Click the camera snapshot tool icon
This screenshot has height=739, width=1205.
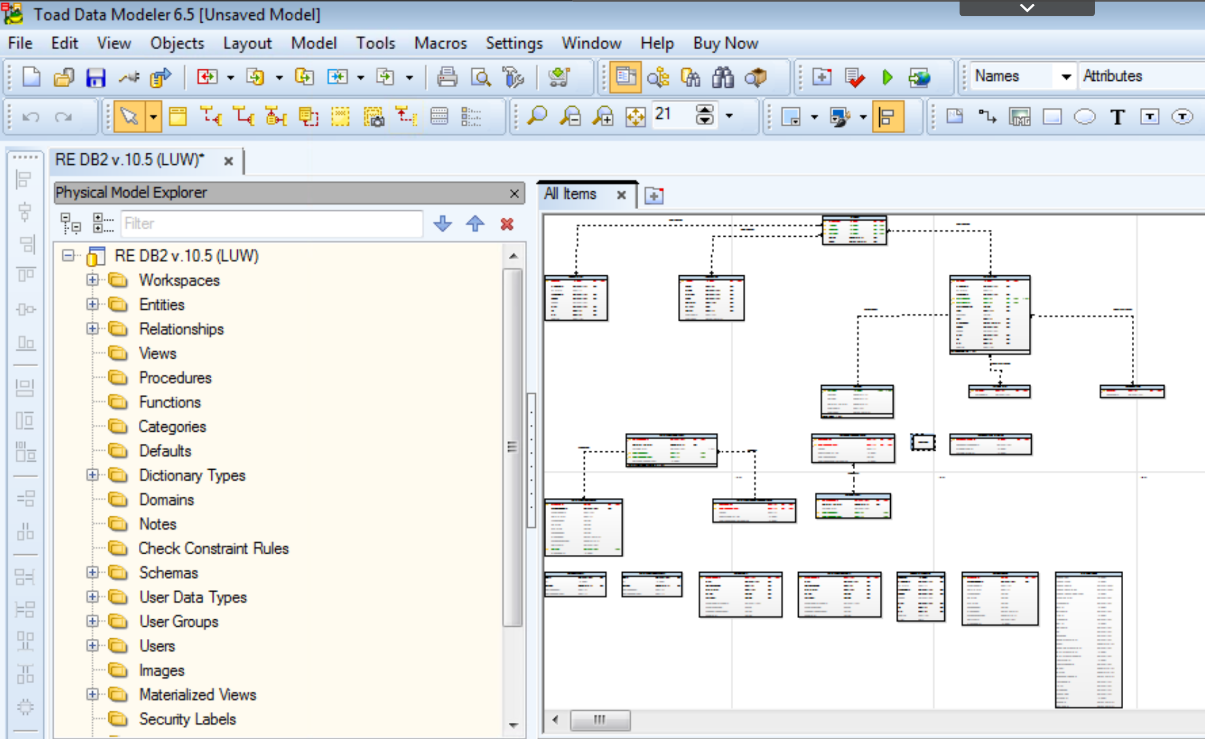tap(374, 117)
